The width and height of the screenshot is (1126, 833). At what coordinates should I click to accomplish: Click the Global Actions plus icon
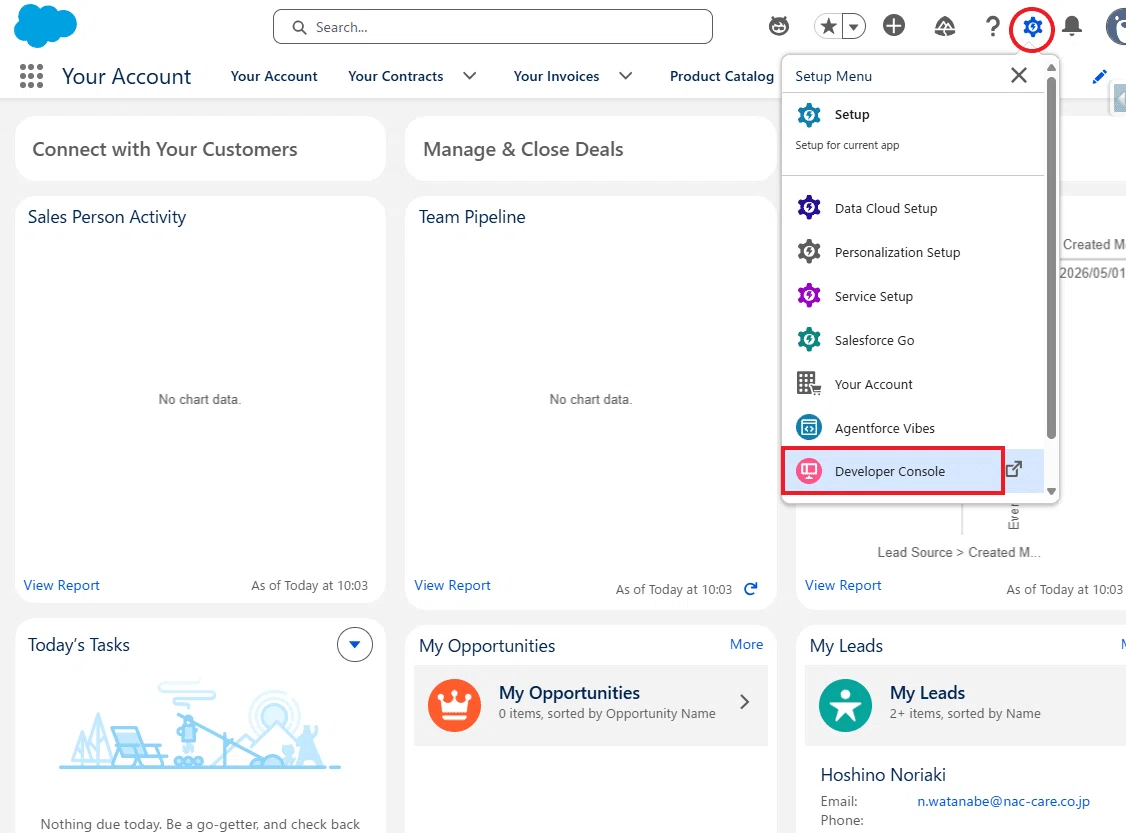pos(893,27)
